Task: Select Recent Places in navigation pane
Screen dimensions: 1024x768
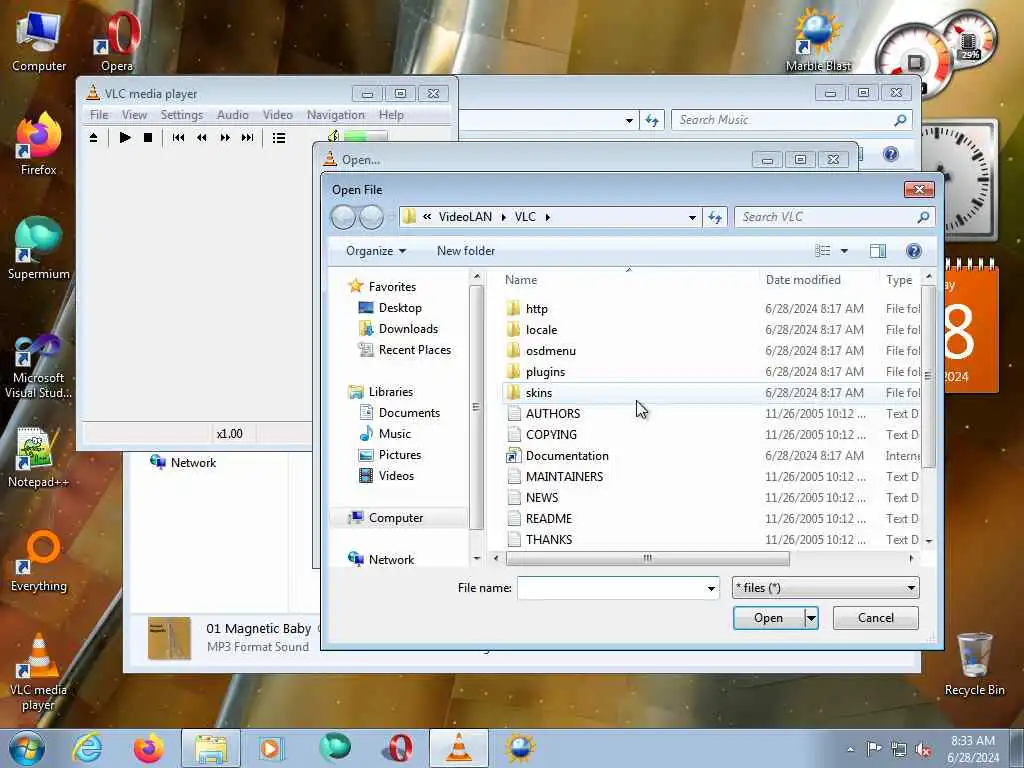Action: [414, 349]
